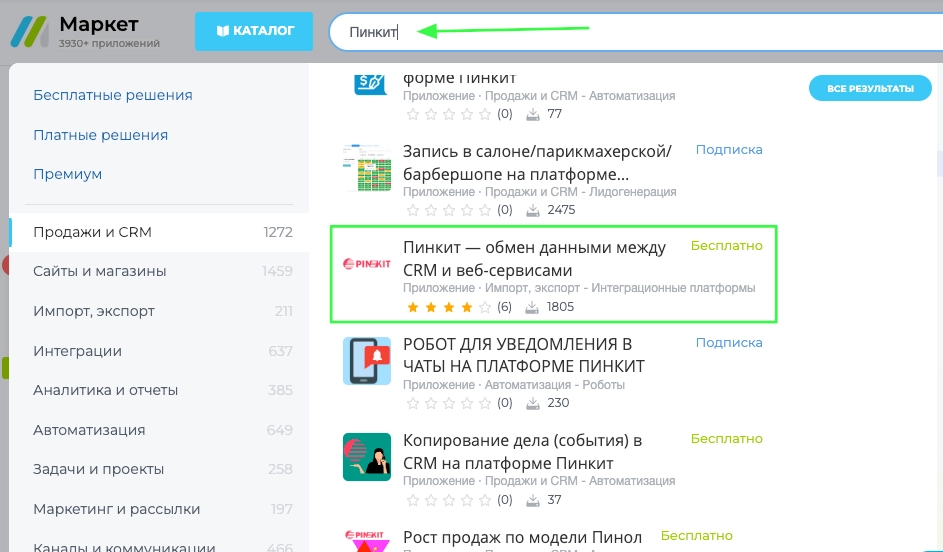Click the Маркет logo icon
The height and width of the screenshot is (552, 943).
point(29,31)
